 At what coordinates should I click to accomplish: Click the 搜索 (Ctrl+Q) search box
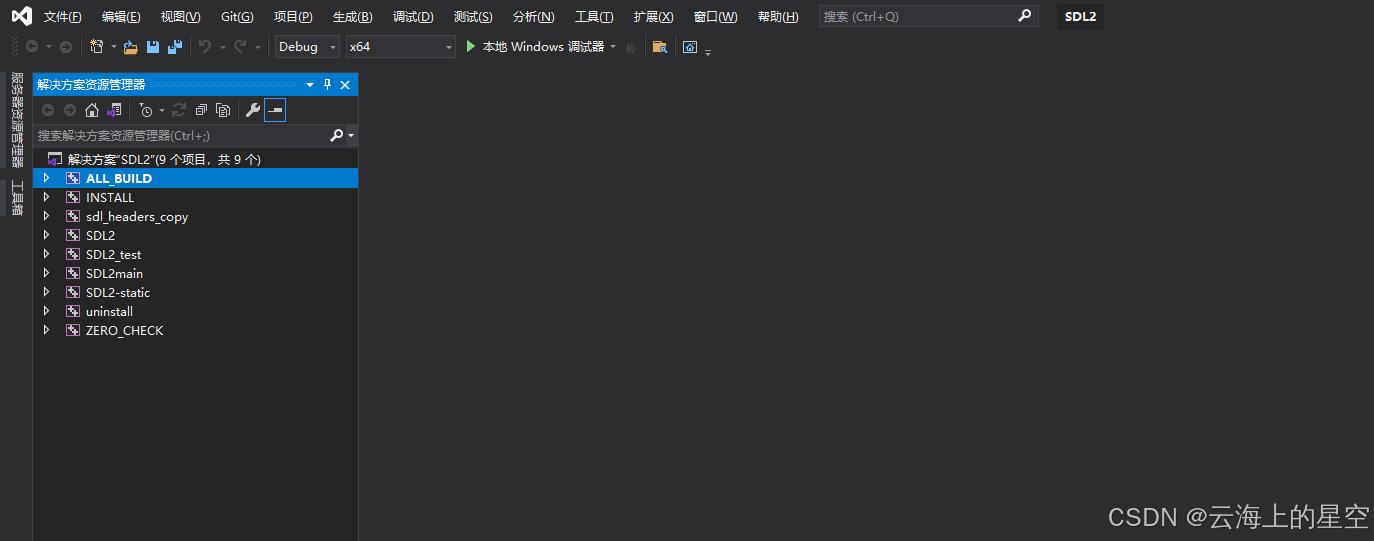(x=928, y=16)
